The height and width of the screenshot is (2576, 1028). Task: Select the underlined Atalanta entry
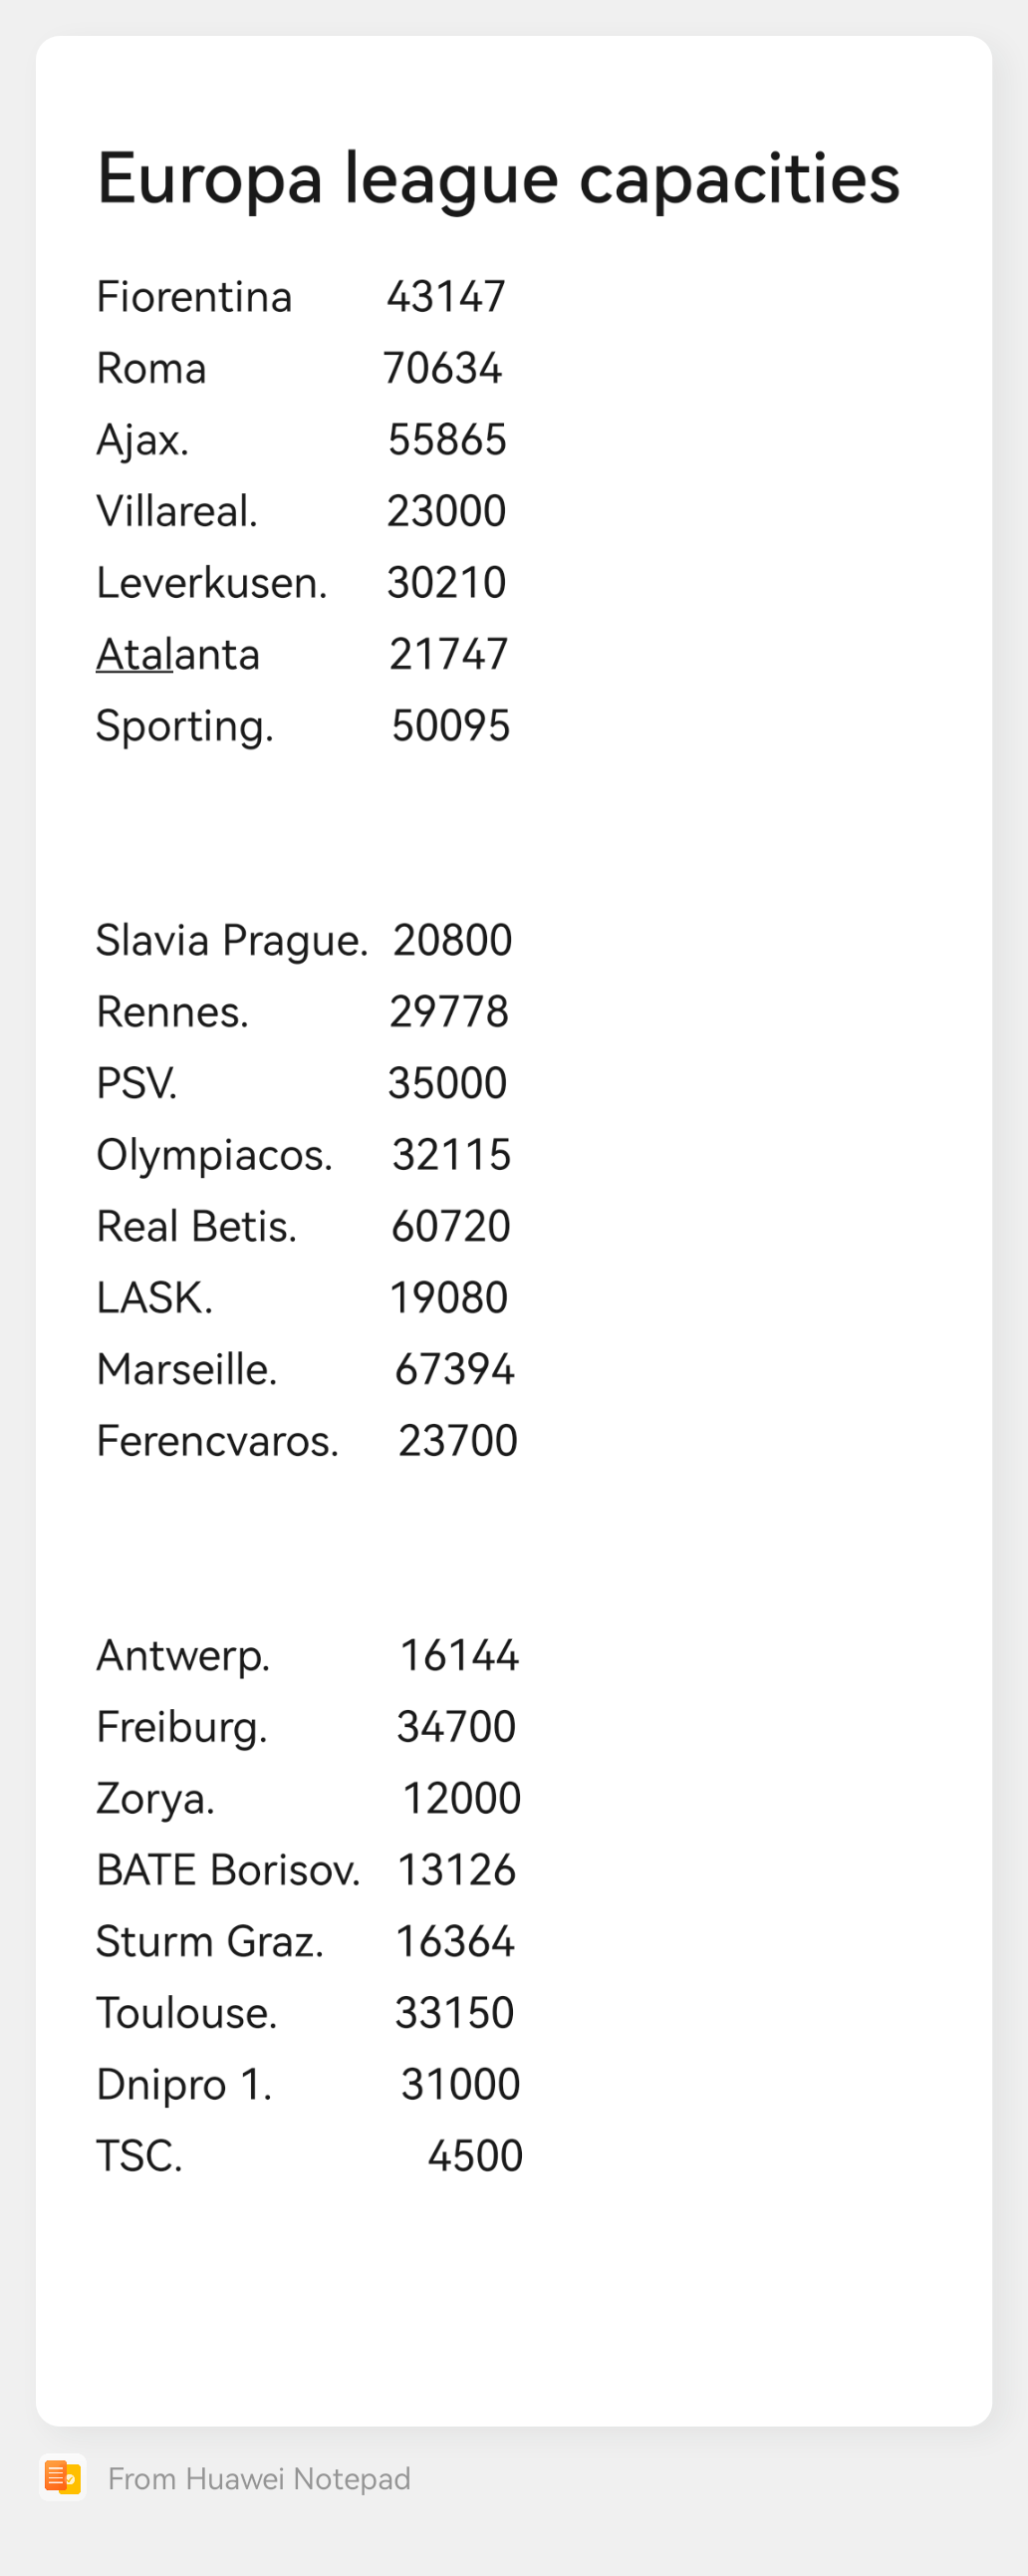pyautogui.click(x=178, y=654)
